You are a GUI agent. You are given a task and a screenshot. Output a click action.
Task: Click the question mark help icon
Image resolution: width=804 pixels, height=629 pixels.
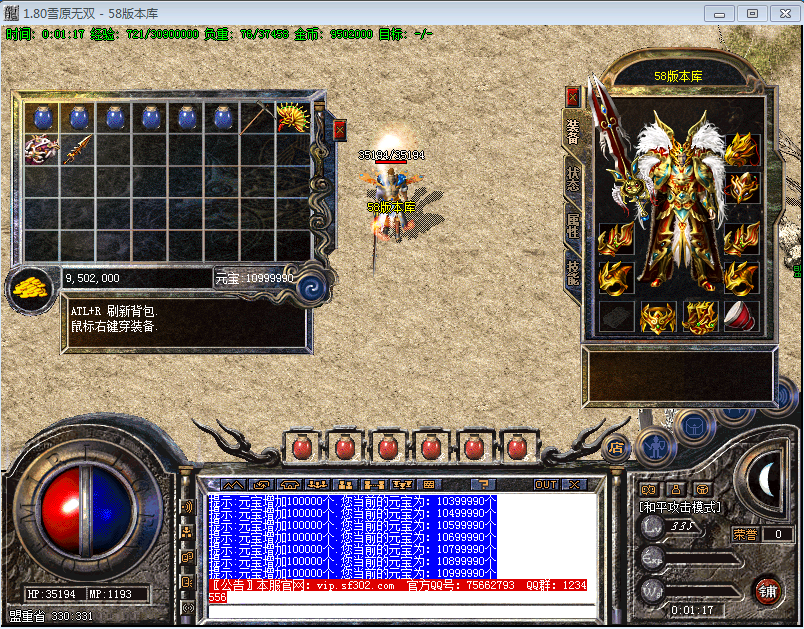(x=483, y=484)
